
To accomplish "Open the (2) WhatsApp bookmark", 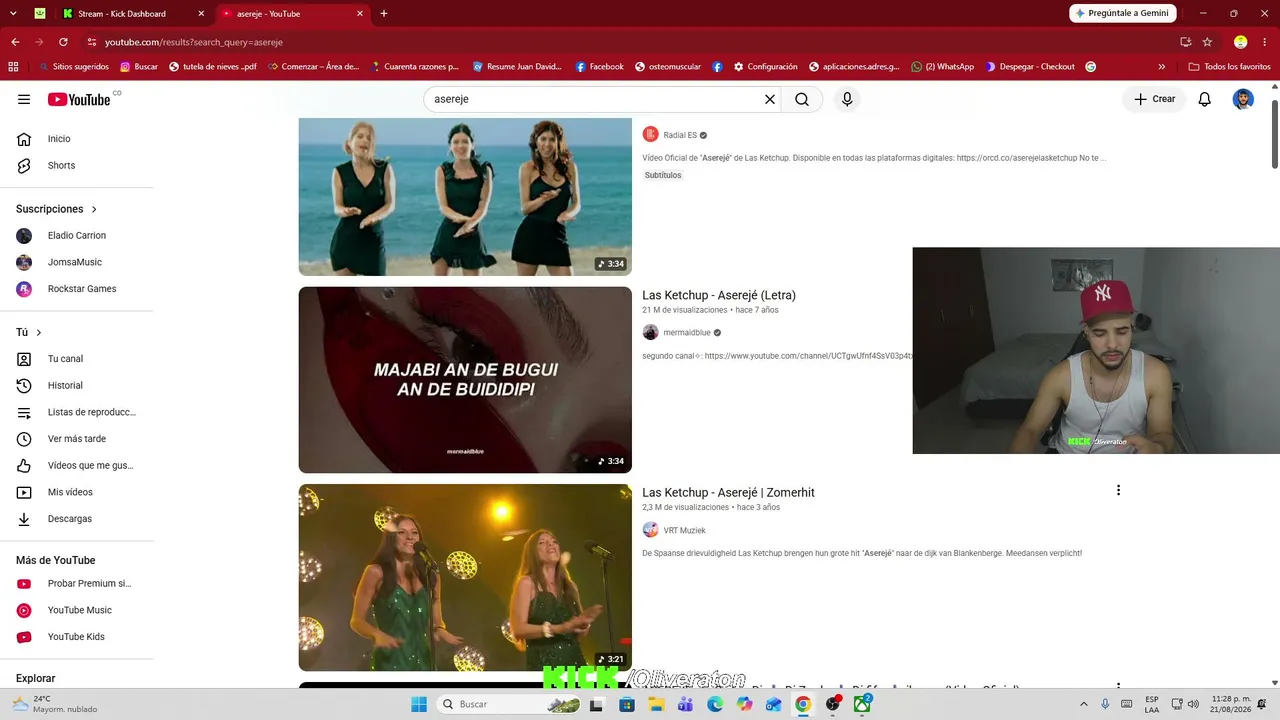I will click(942, 67).
